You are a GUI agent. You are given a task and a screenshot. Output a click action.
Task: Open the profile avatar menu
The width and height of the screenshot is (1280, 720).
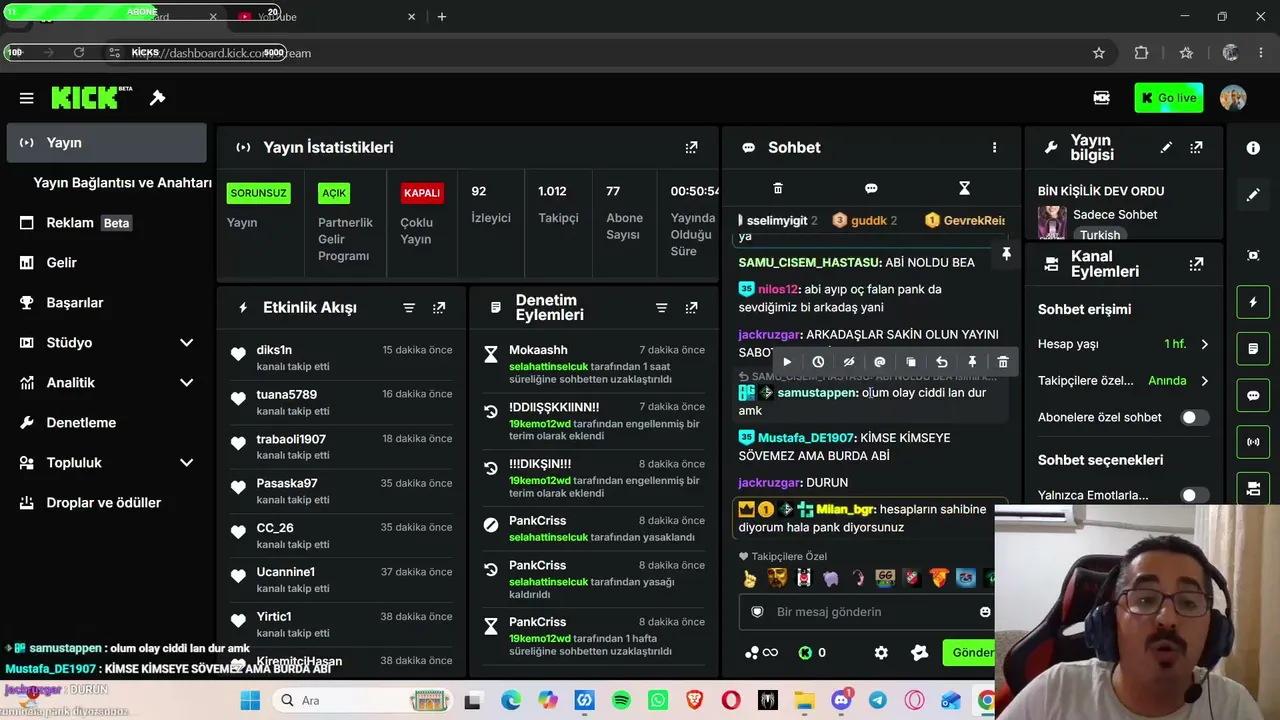point(1233,98)
